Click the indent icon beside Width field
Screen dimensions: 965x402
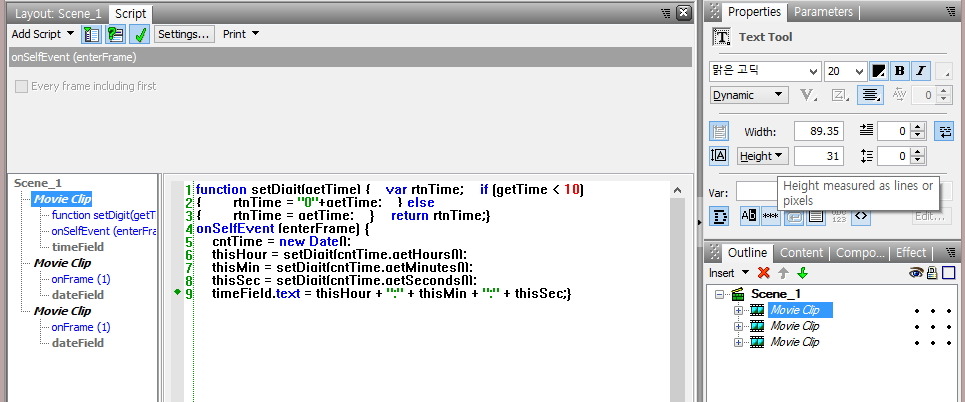tap(867, 130)
